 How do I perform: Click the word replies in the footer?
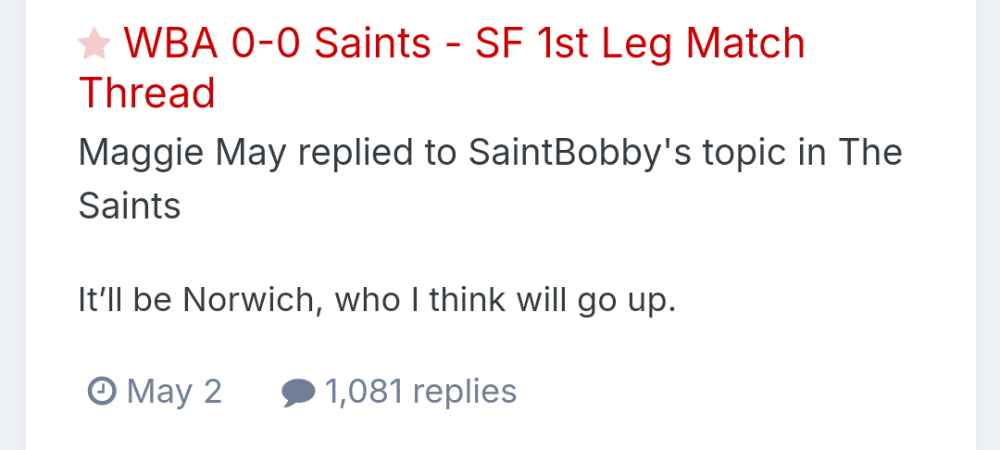tap(465, 391)
